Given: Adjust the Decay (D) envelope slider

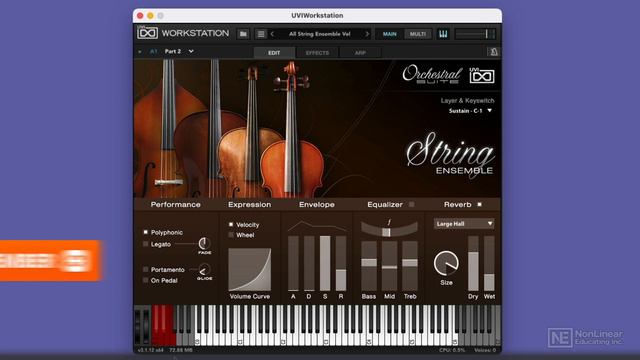Looking at the screenshot, I should tap(309, 263).
